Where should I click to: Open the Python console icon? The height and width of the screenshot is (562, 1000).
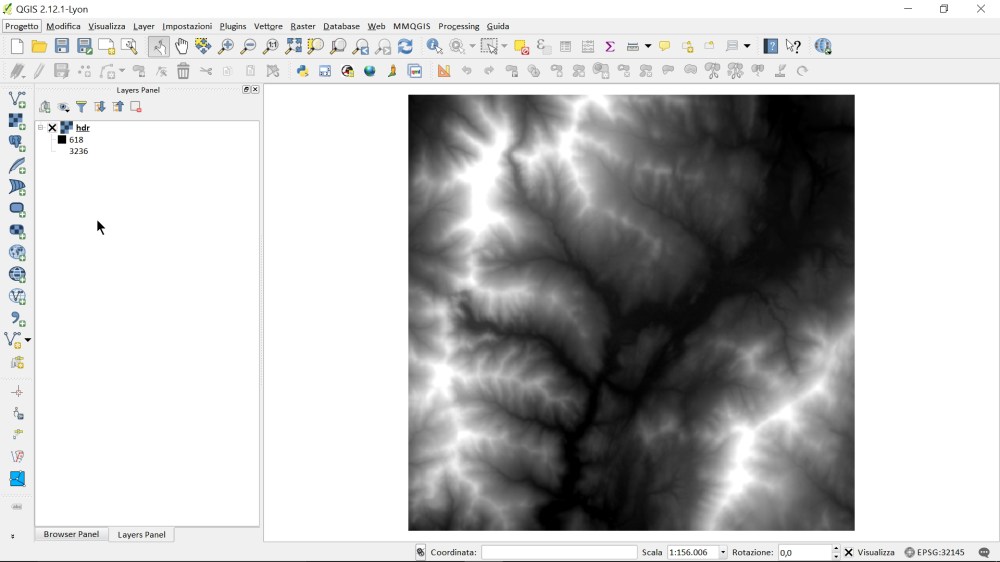(302, 71)
